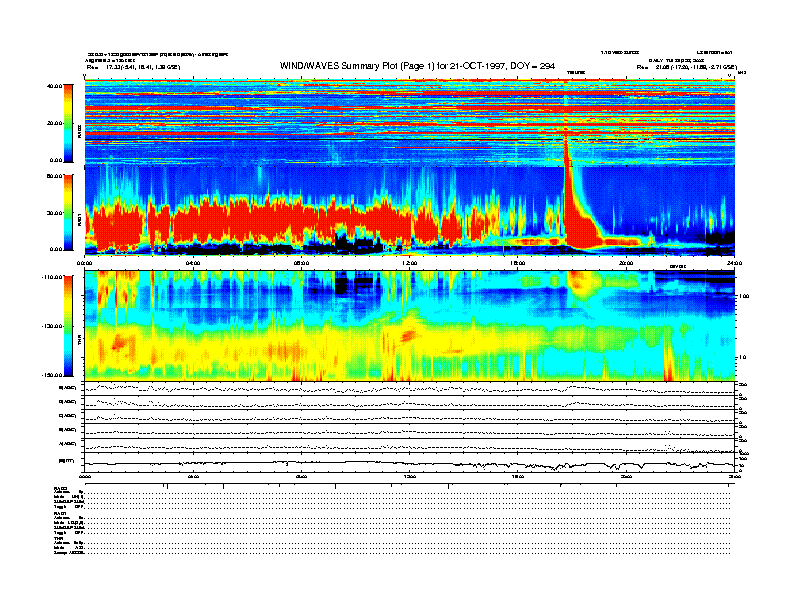Click the solid magnetic field trace panel

410,463
